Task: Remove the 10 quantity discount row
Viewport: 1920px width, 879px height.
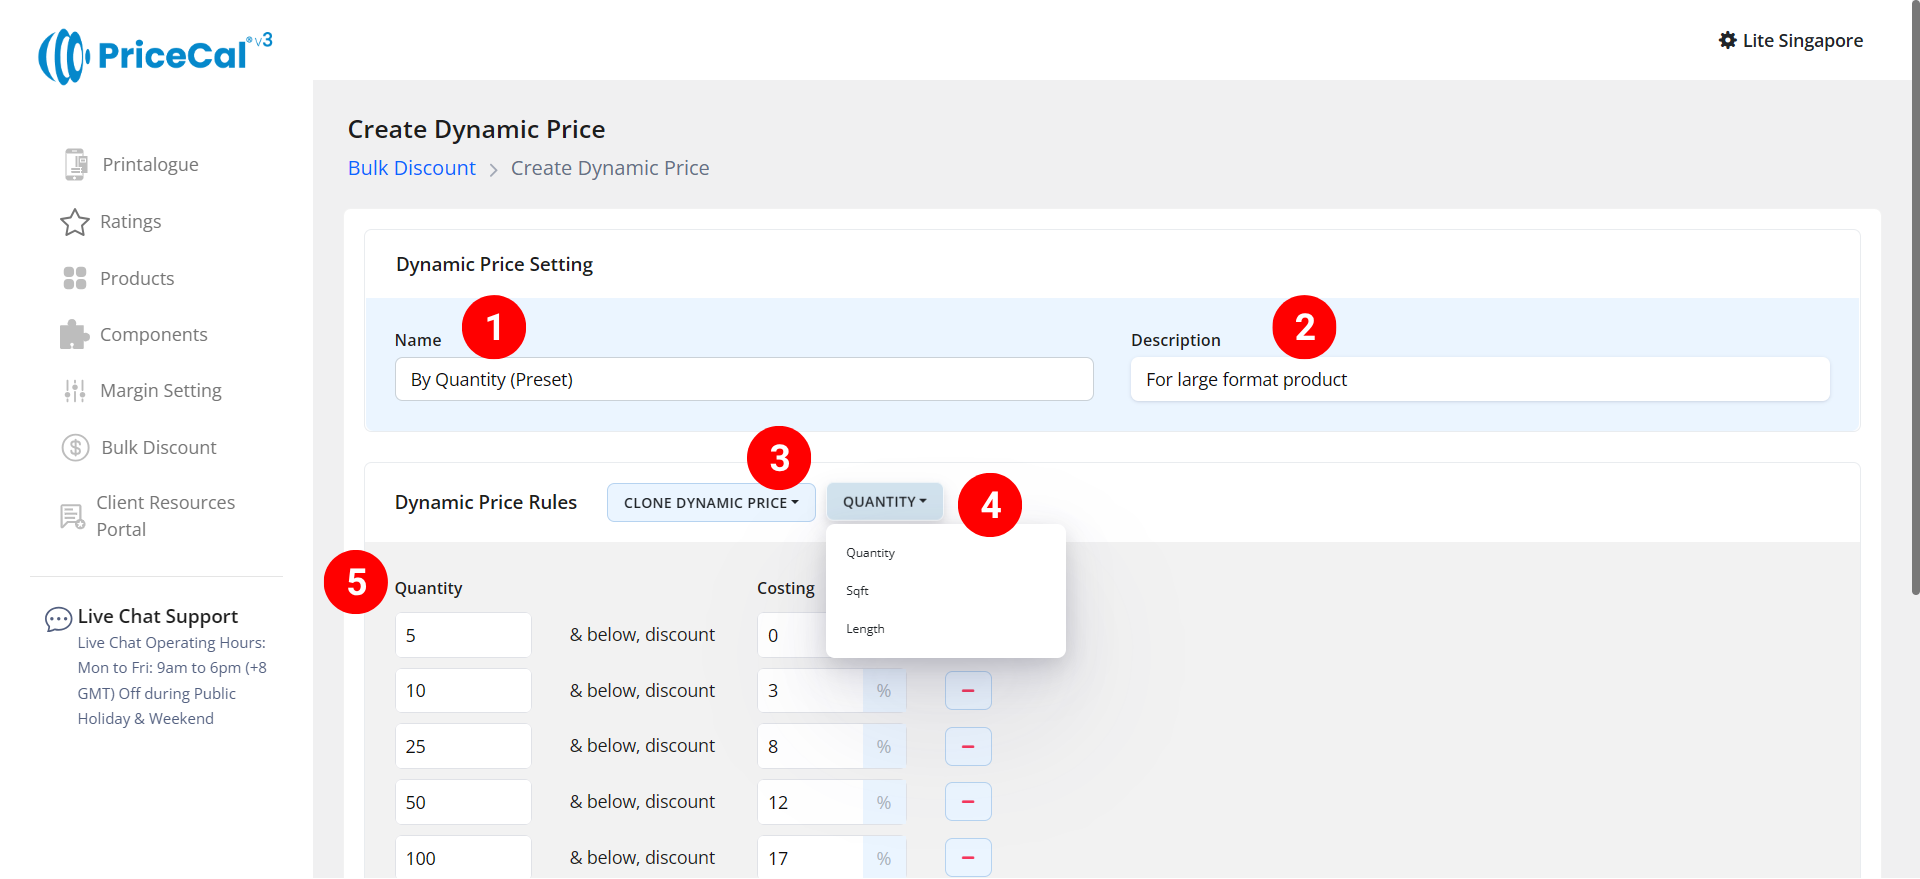Action: pyautogui.click(x=967, y=691)
